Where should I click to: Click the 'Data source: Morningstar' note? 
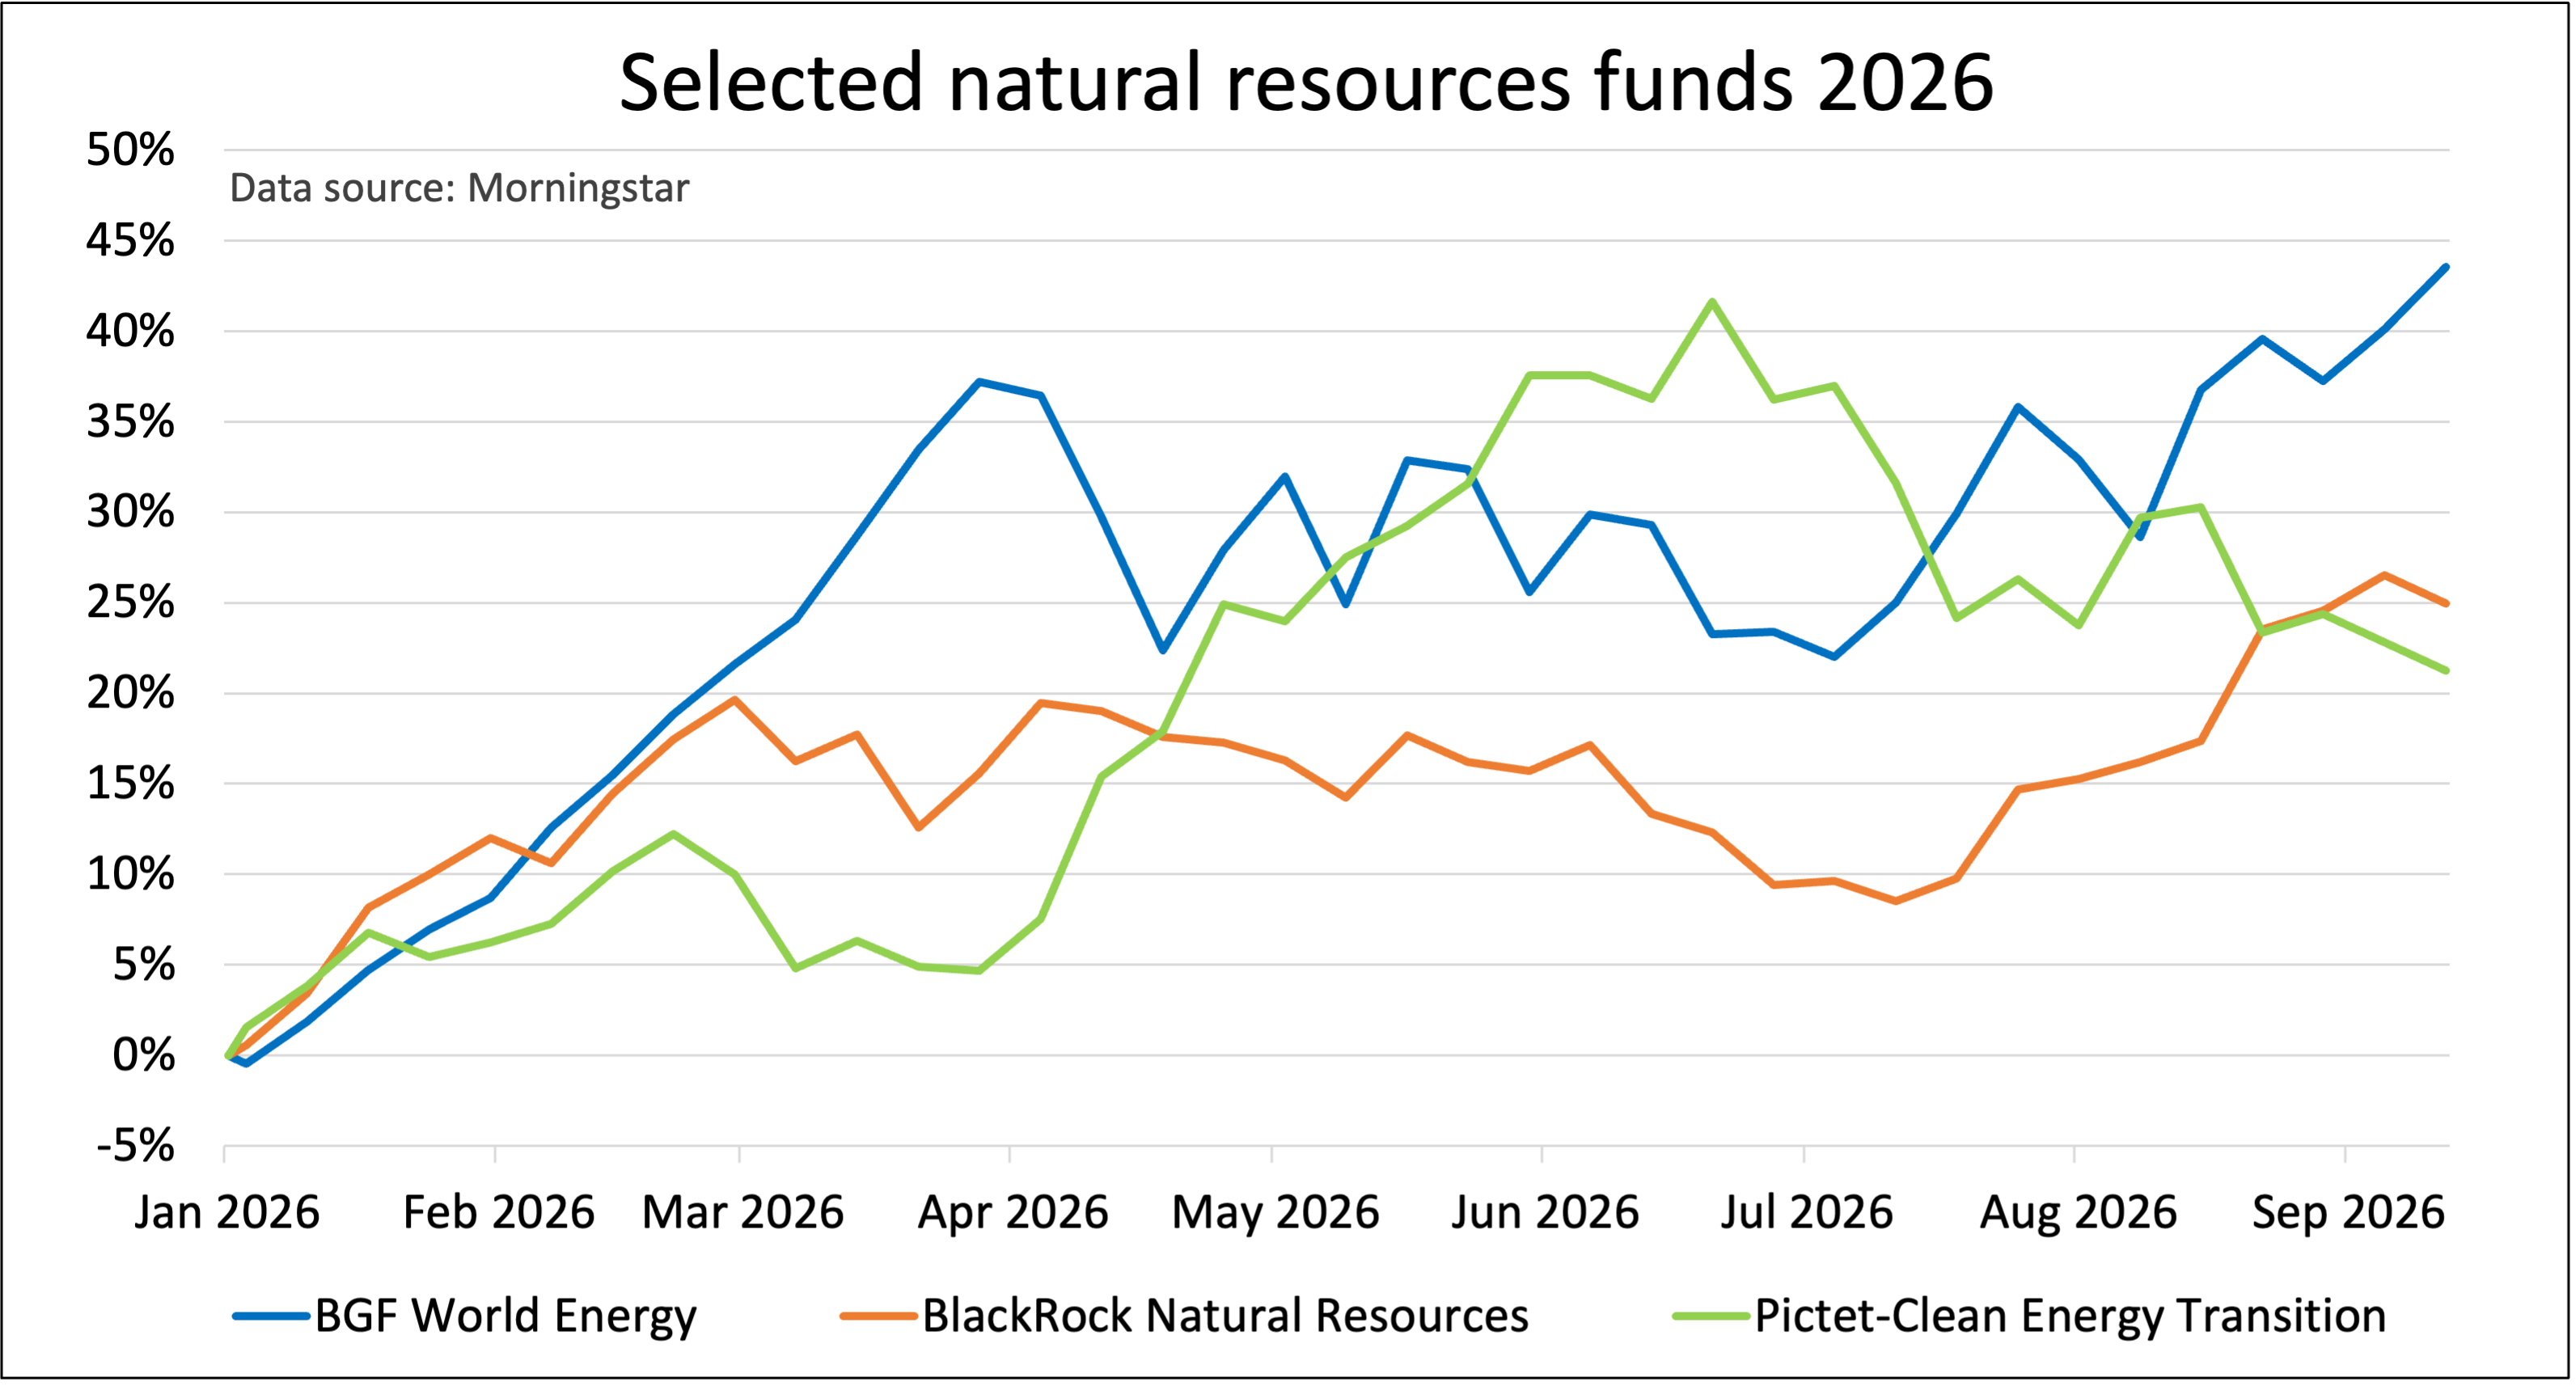459,188
